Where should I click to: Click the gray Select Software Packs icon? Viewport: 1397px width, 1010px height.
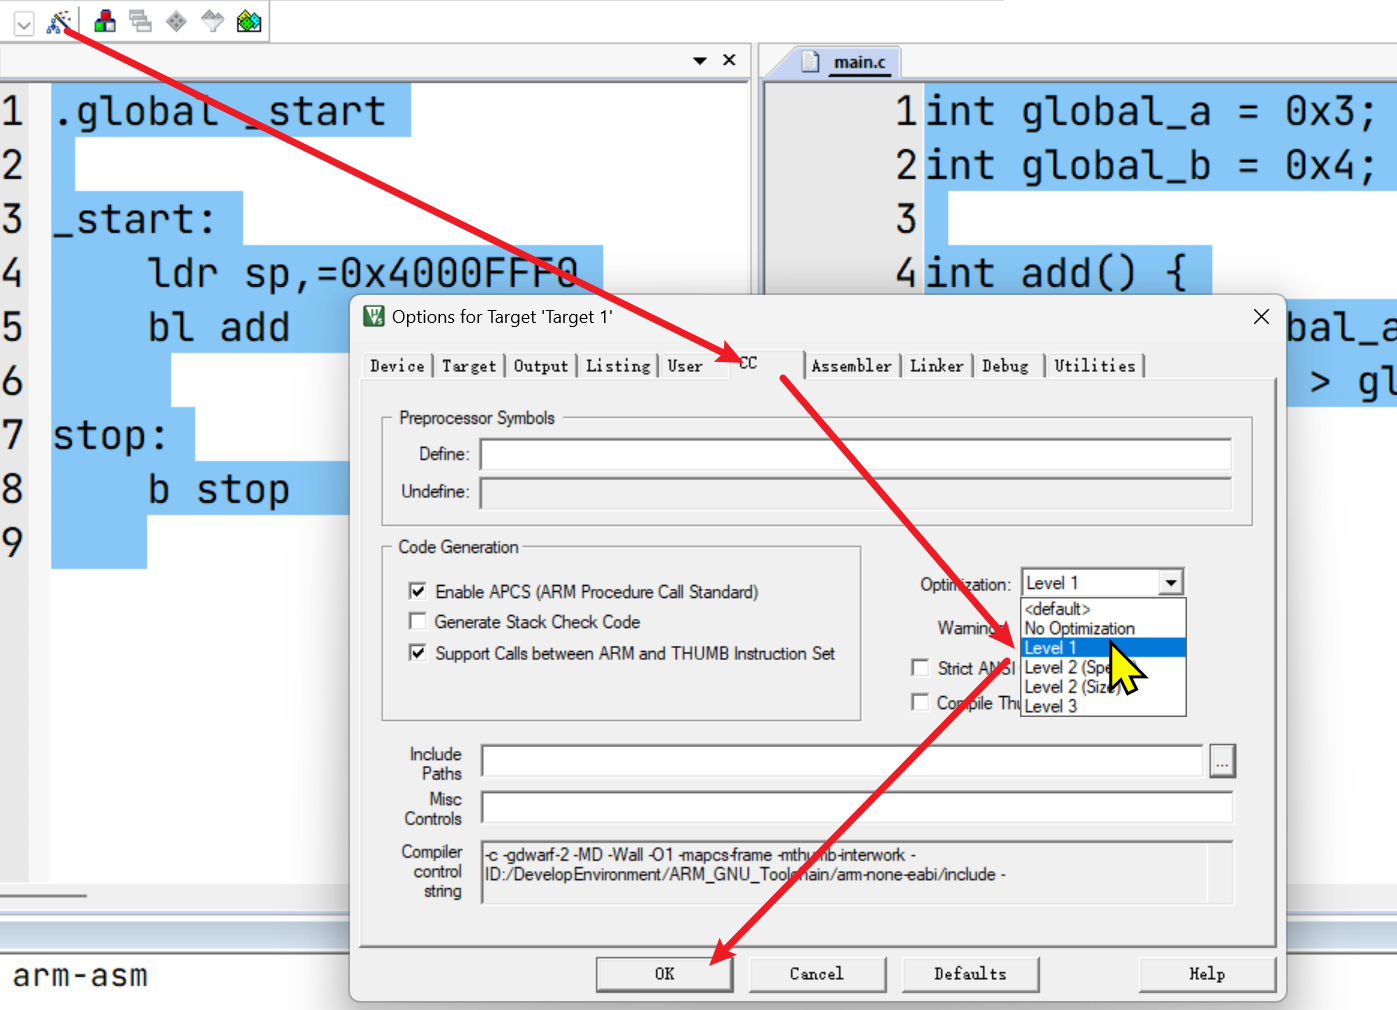pyautogui.click(x=213, y=21)
